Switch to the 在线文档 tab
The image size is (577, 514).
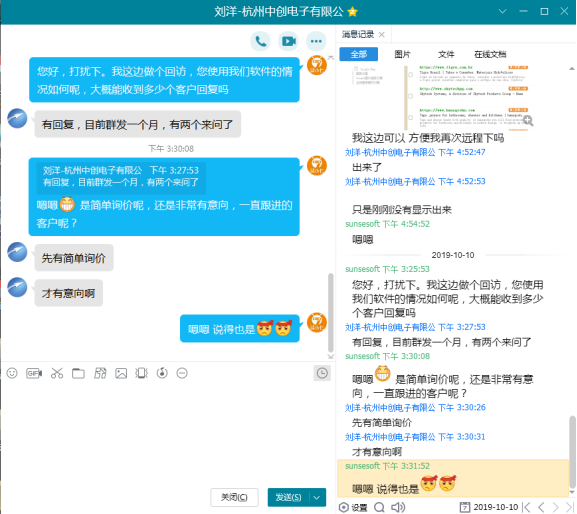click(x=490, y=54)
